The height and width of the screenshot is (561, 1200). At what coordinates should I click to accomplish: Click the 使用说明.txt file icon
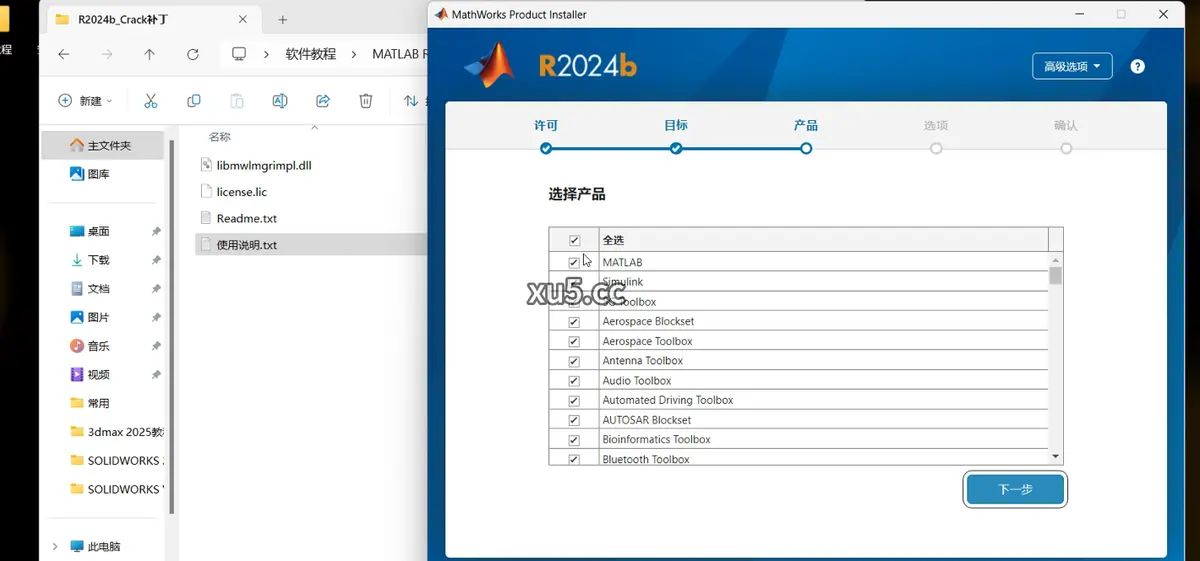(x=207, y=244)
